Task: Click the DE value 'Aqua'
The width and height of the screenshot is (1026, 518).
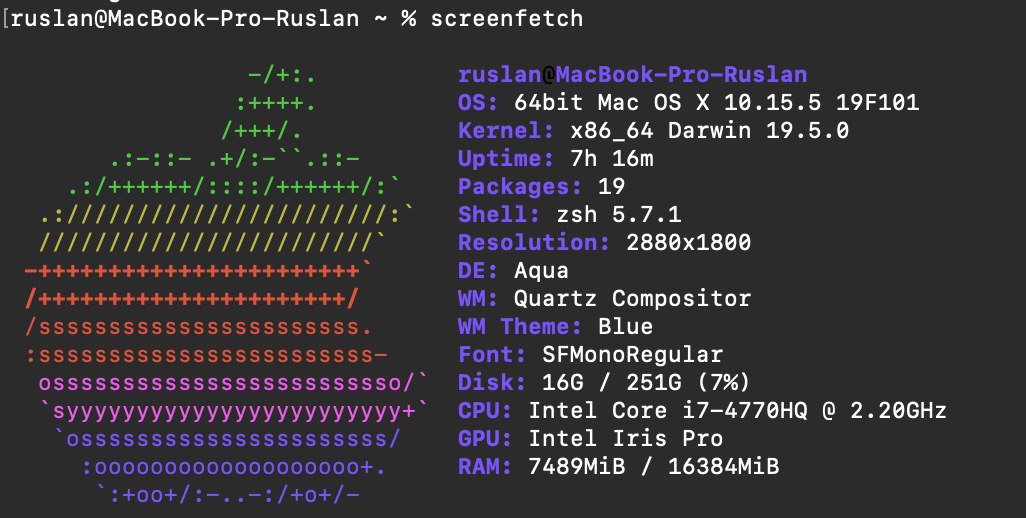Action: (x=541, y=271)
